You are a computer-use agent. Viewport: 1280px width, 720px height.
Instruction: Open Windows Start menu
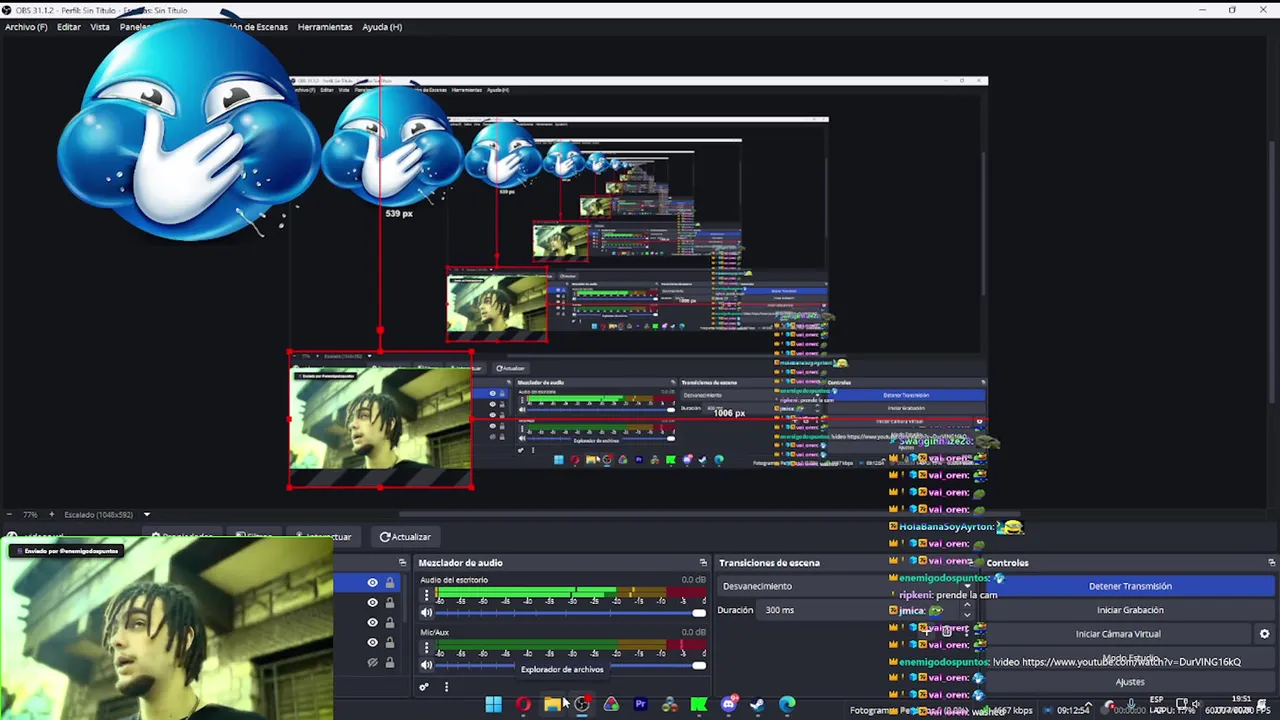click(493, 705)
